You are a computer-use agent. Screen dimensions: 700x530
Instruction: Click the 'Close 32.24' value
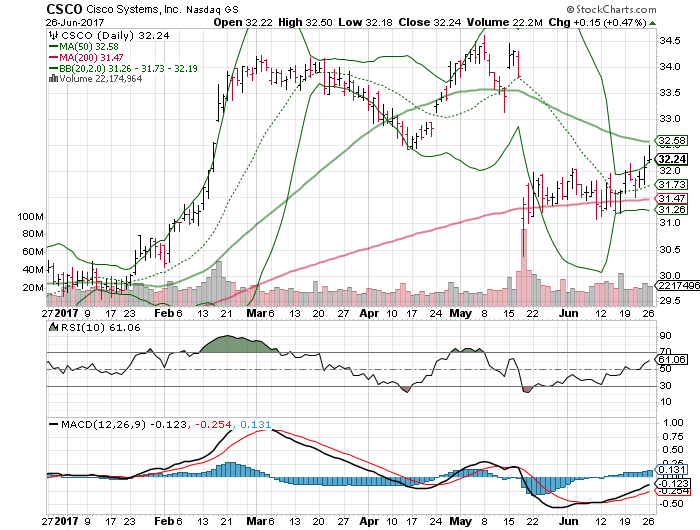tap(429, 22)
